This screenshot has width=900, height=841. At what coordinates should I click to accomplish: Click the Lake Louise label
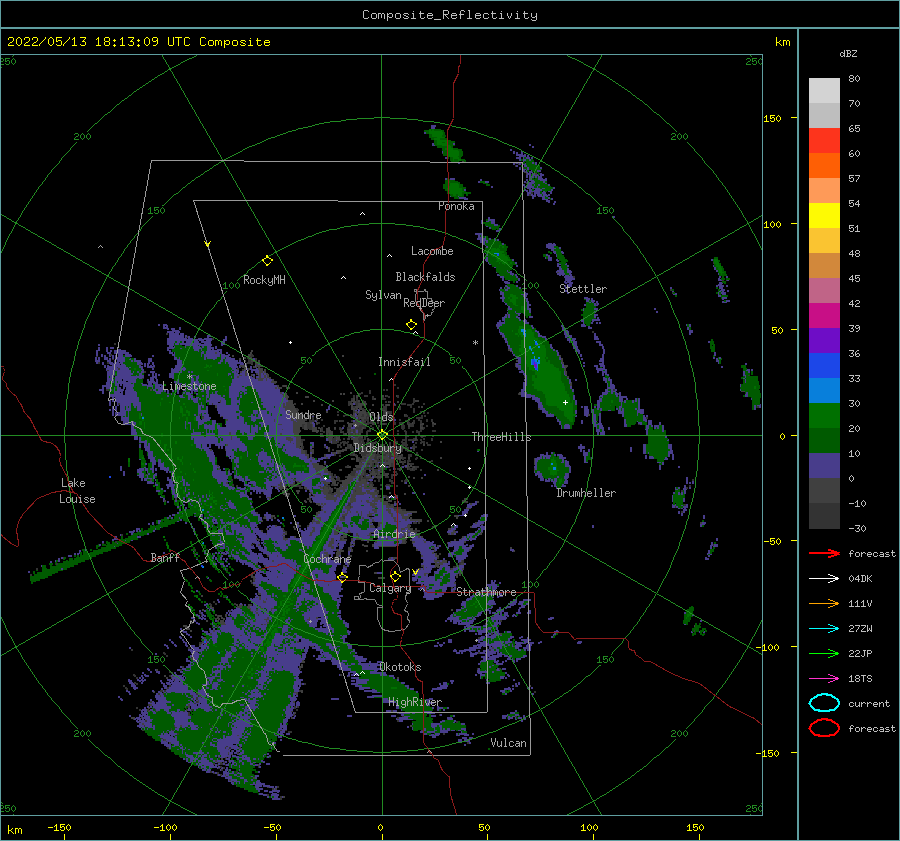[77, 491]
